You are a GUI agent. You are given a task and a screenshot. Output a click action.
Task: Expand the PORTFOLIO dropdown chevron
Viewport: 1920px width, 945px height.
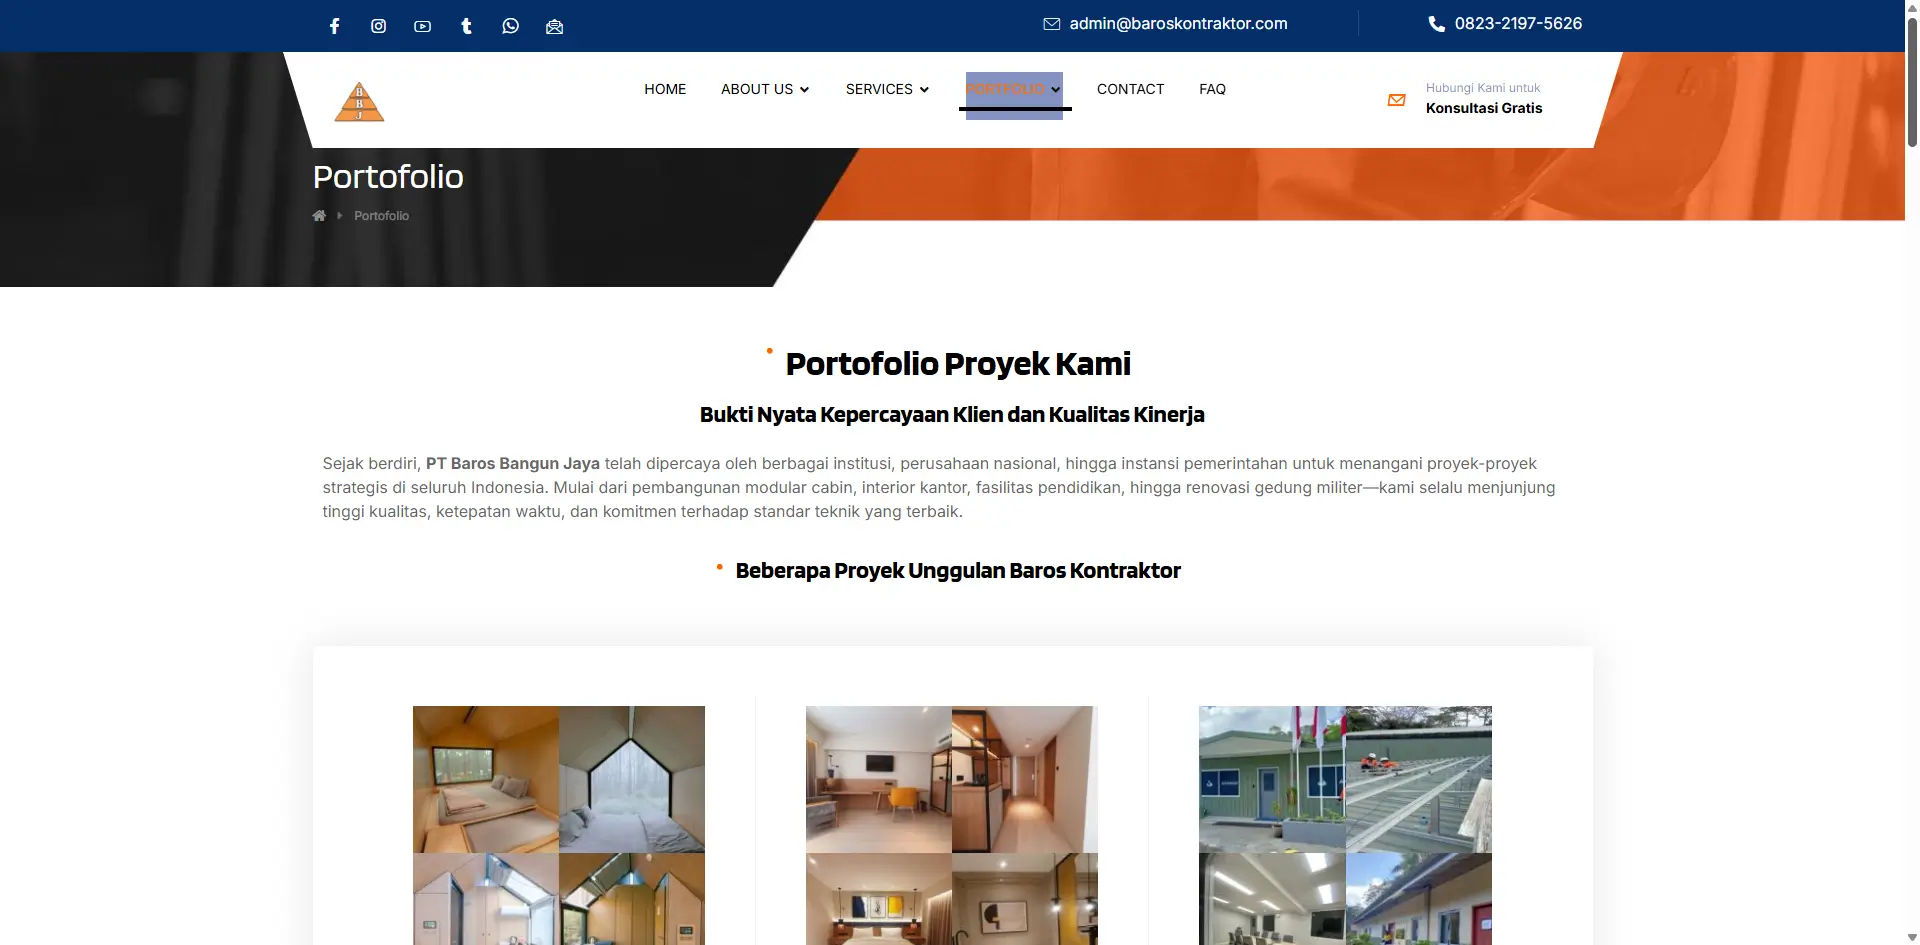(1056, 90)
